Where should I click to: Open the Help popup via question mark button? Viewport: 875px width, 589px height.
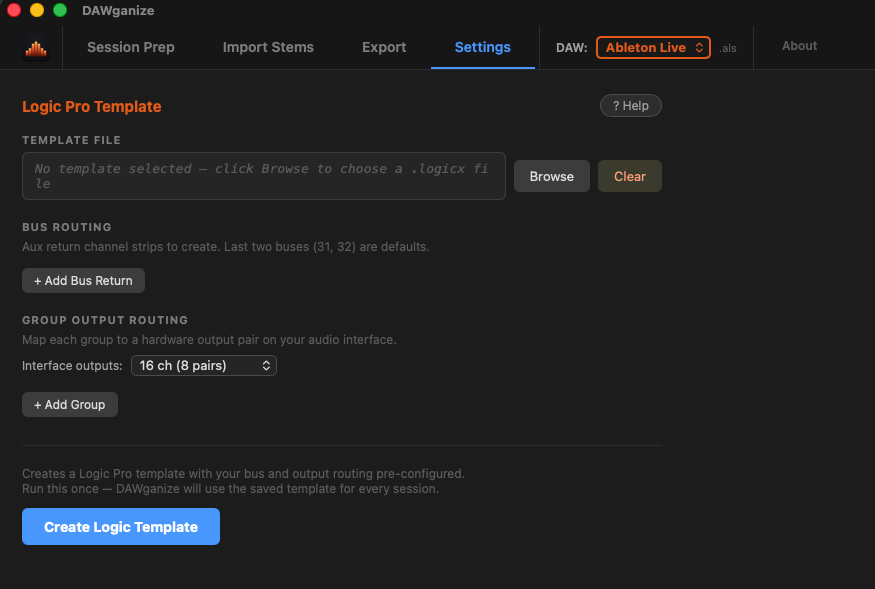(630, 105)
